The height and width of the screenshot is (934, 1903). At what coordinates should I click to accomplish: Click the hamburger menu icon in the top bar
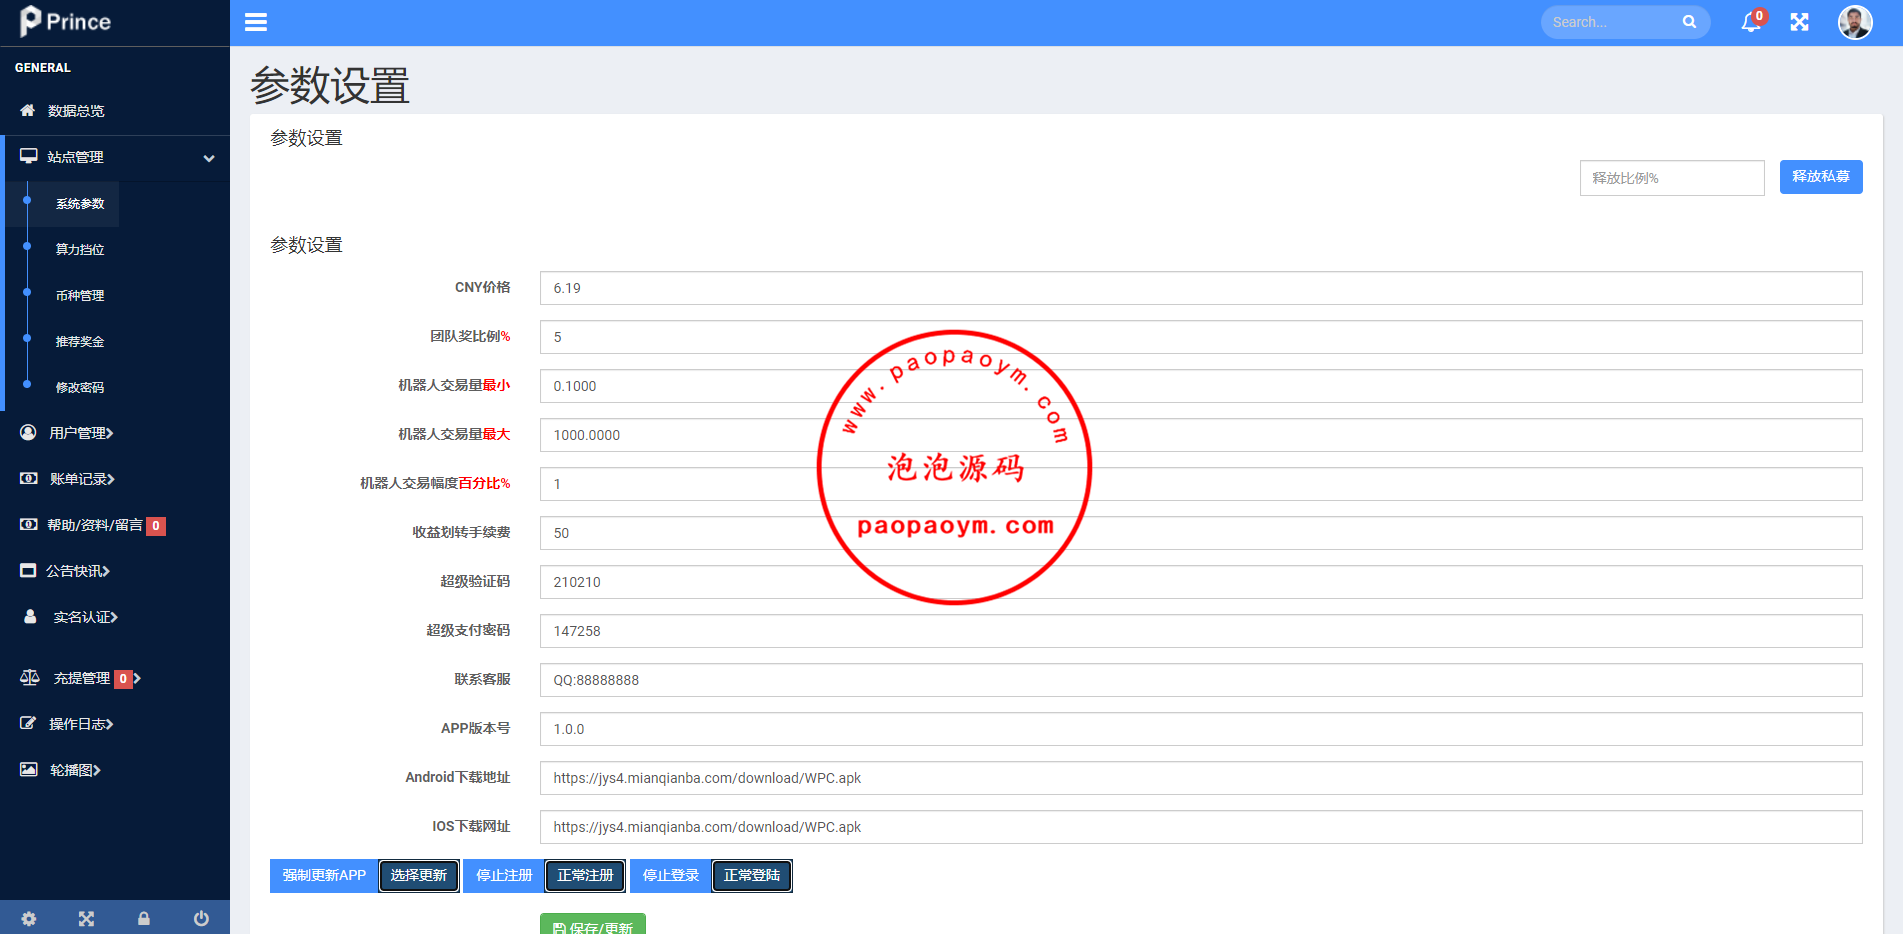(x=256, y=22)
